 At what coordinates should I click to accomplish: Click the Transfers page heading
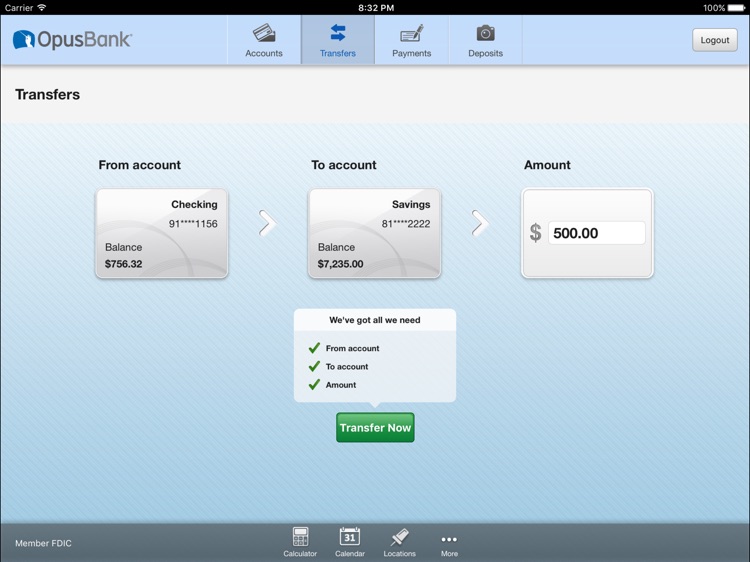pyautogui.click(x=47, y=94)
